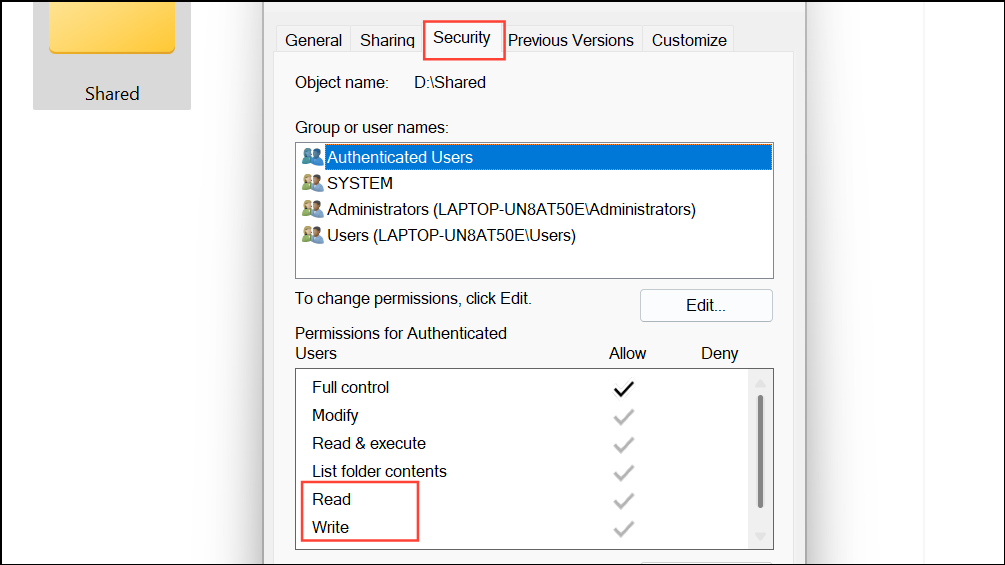Toggle Read permission Allow checkmark

(624, 500)
